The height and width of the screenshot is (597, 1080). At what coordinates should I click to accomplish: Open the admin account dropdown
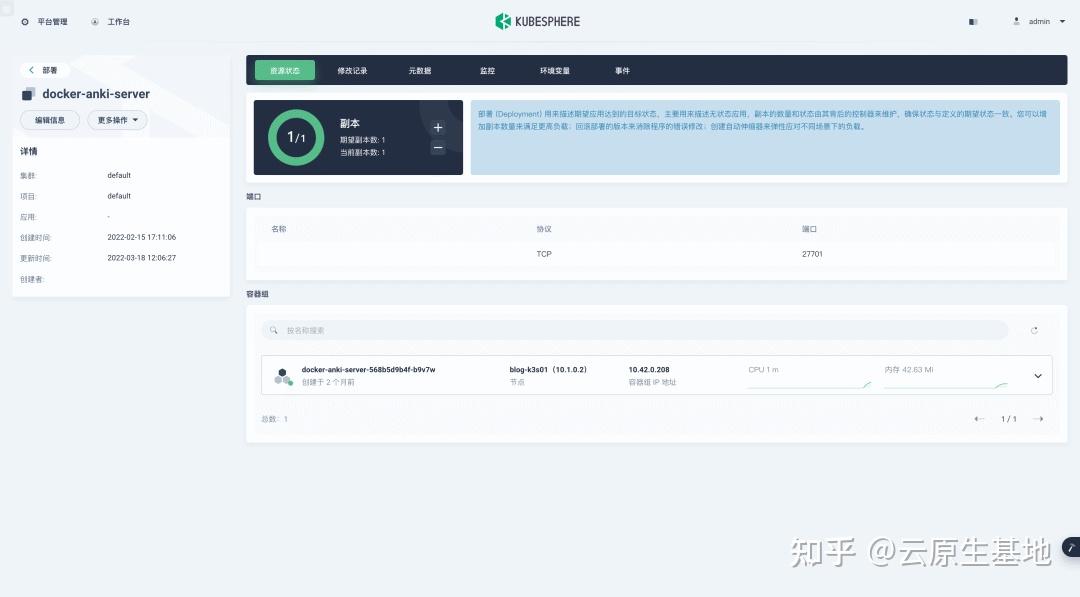[x=1038, y=21]
